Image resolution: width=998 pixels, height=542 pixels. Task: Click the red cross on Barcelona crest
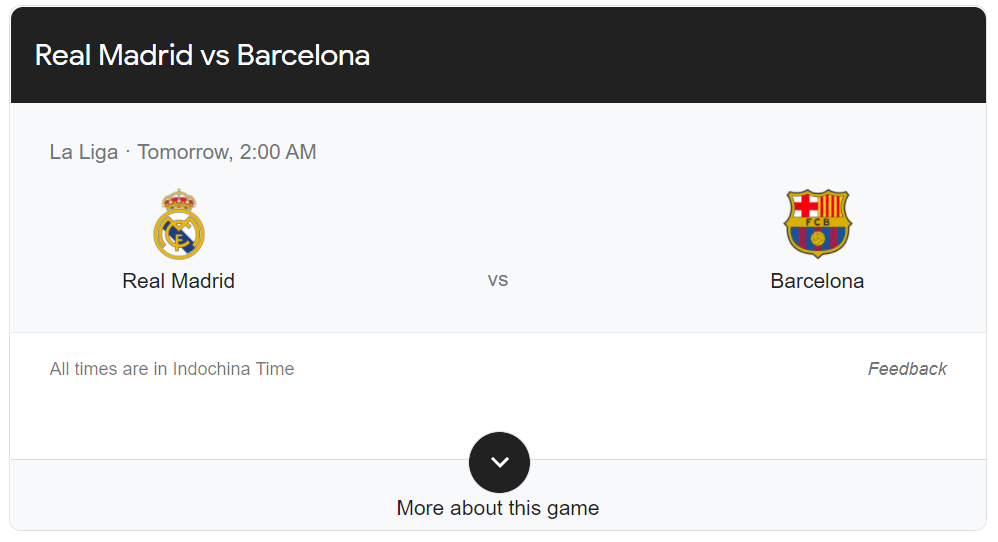805,205
